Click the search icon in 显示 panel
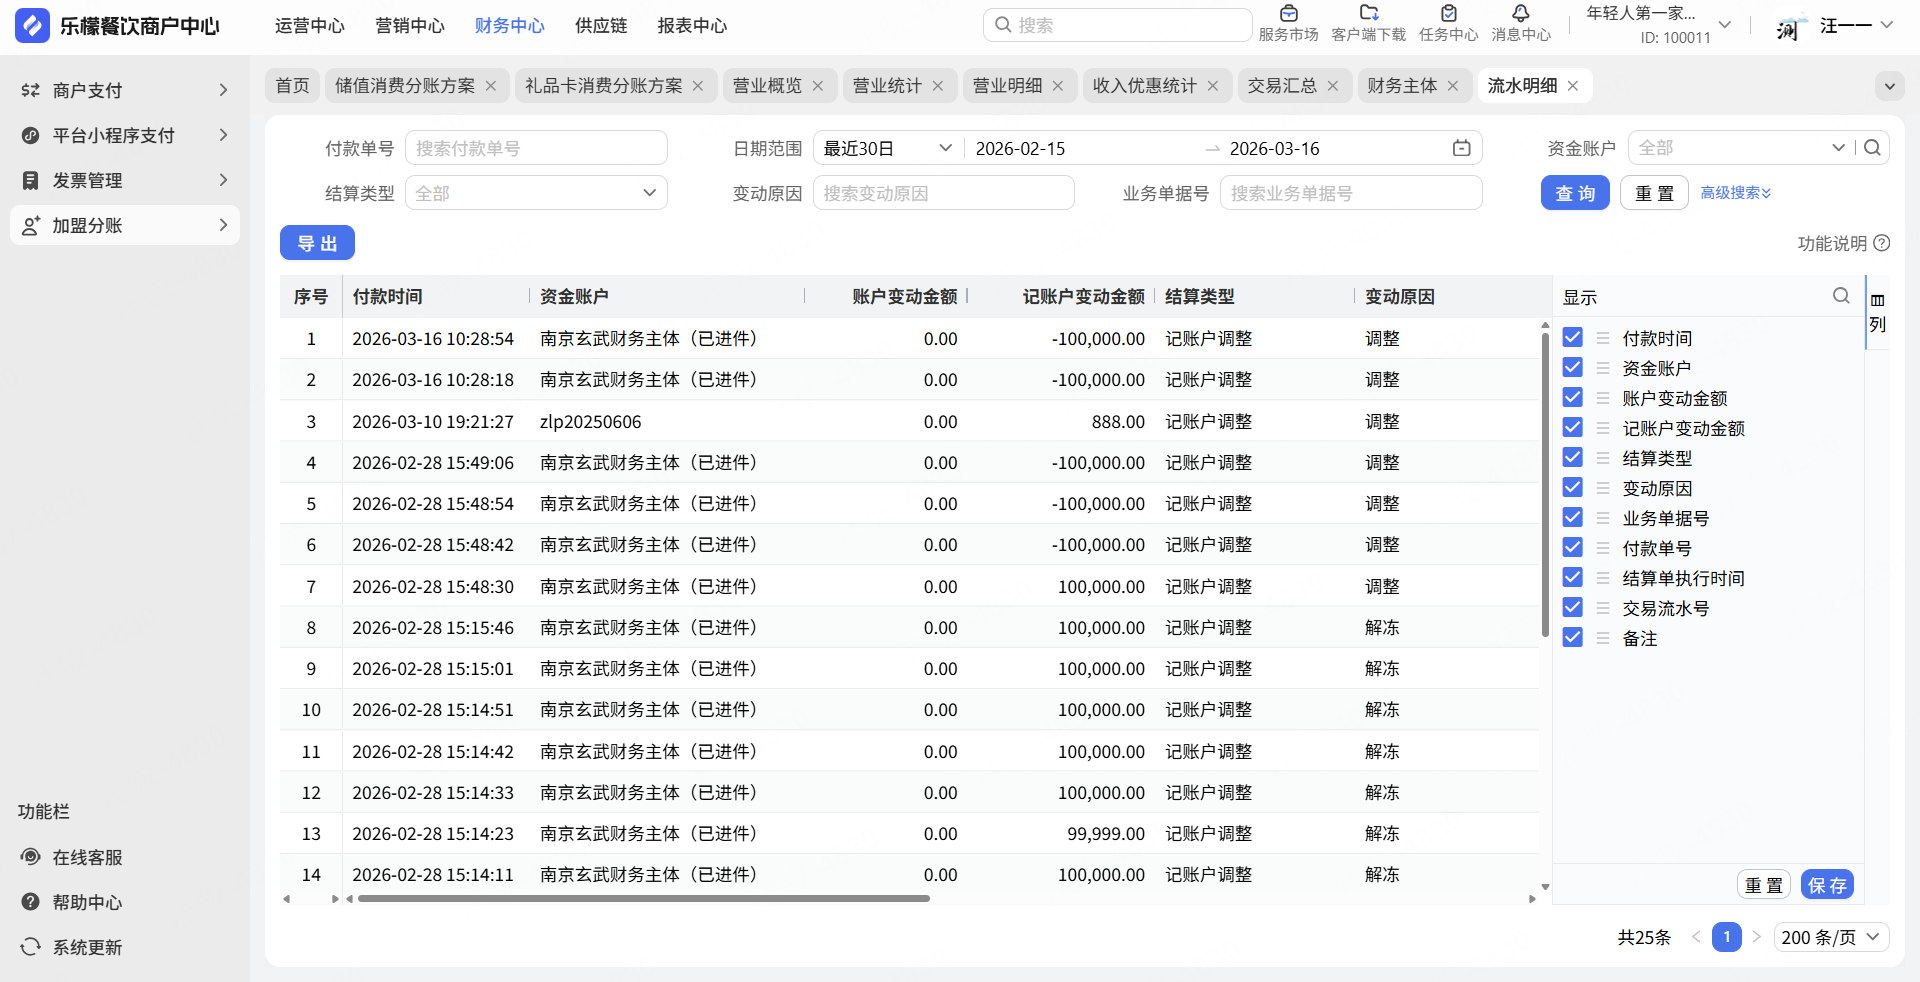 tap(1840, 296)
